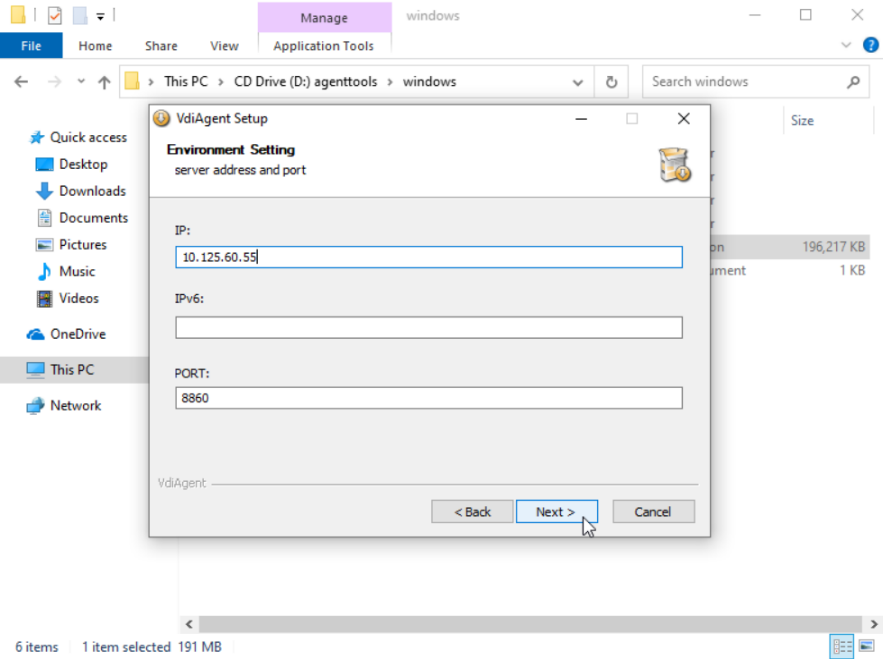
Task: Go back using Explorer's back arrow
Action: pos(21,82)
